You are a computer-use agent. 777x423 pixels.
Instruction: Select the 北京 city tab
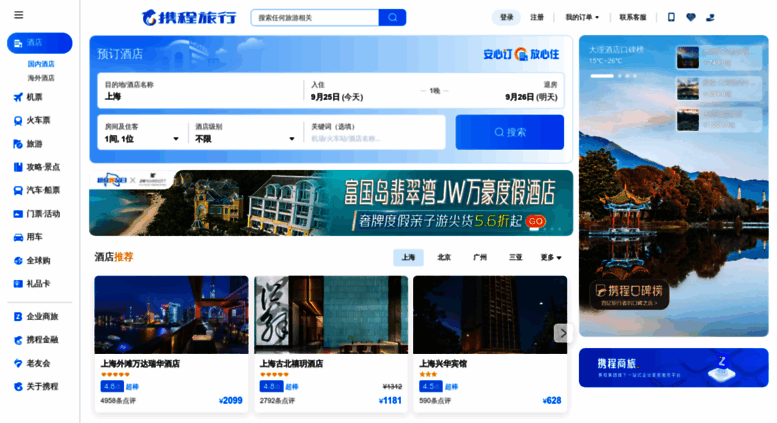[x=444, y=258]
